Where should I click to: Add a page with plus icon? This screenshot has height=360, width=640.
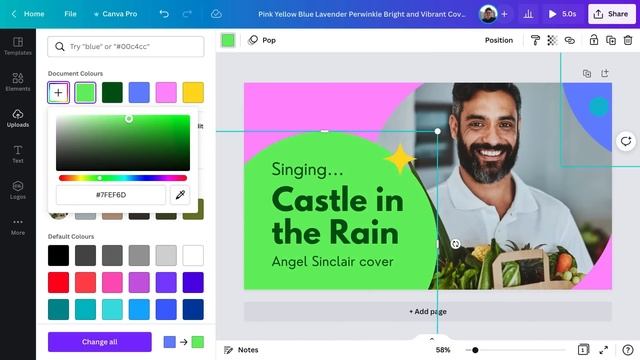(605, 73)
